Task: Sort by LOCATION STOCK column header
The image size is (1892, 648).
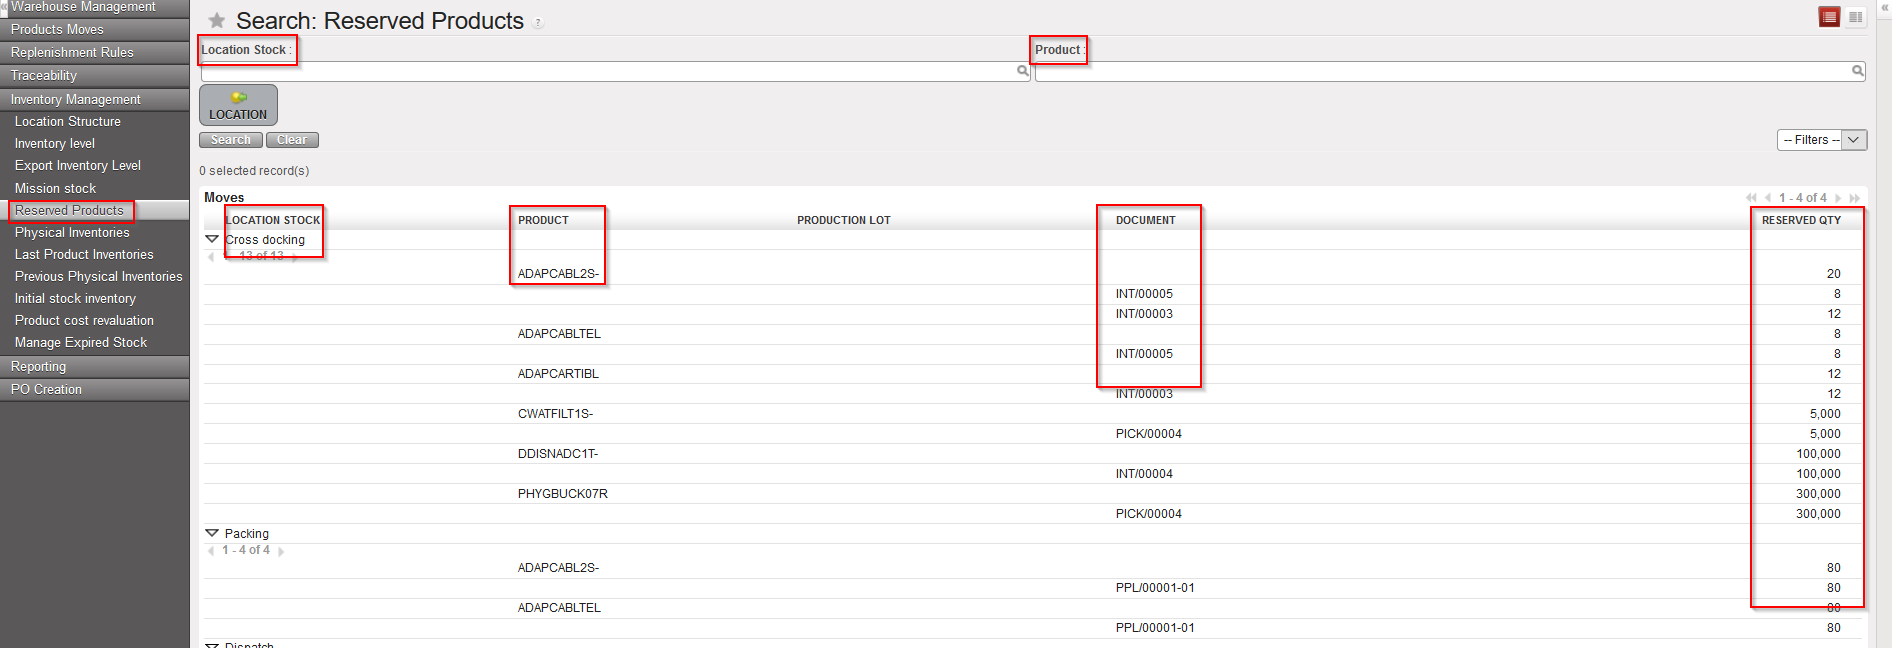Action: point(273,220)
